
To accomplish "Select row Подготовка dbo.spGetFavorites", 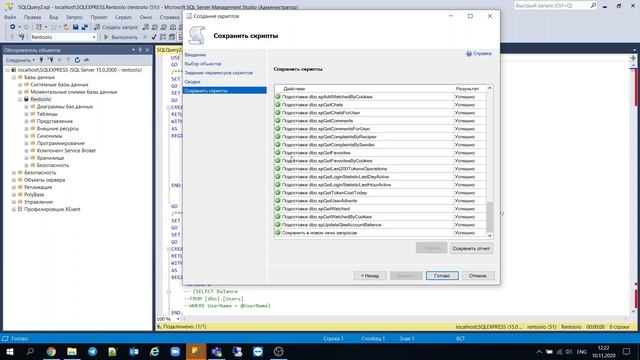I will tap(380, 153).
